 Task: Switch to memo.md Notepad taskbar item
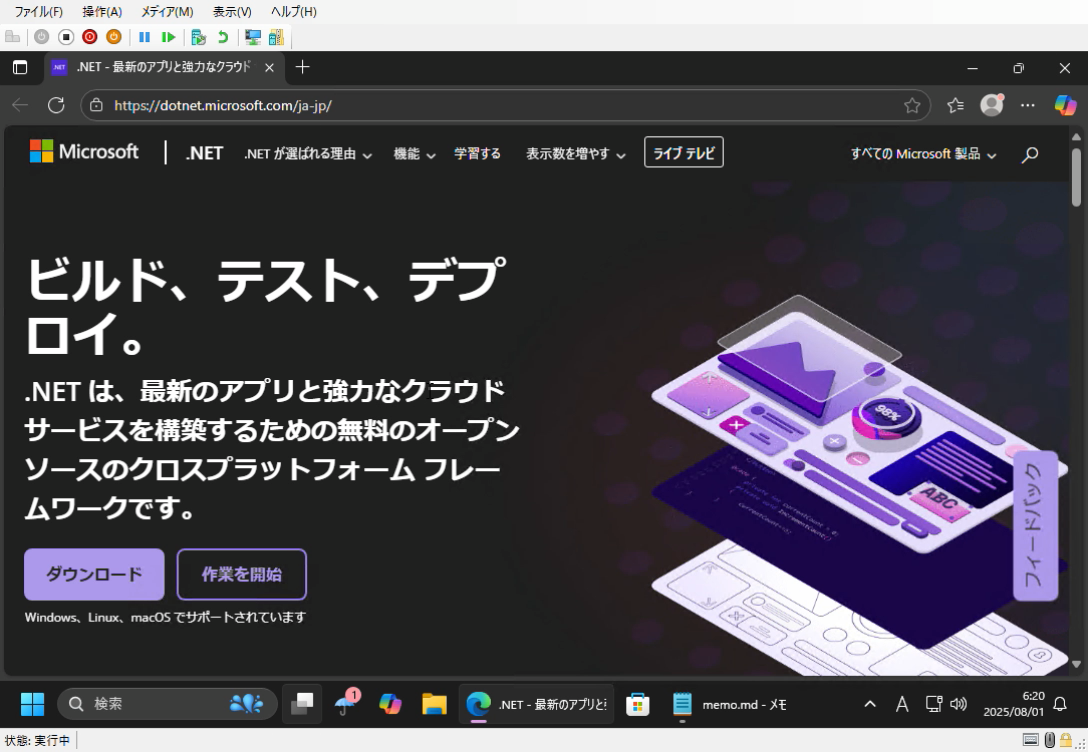[x=731, y=704]
